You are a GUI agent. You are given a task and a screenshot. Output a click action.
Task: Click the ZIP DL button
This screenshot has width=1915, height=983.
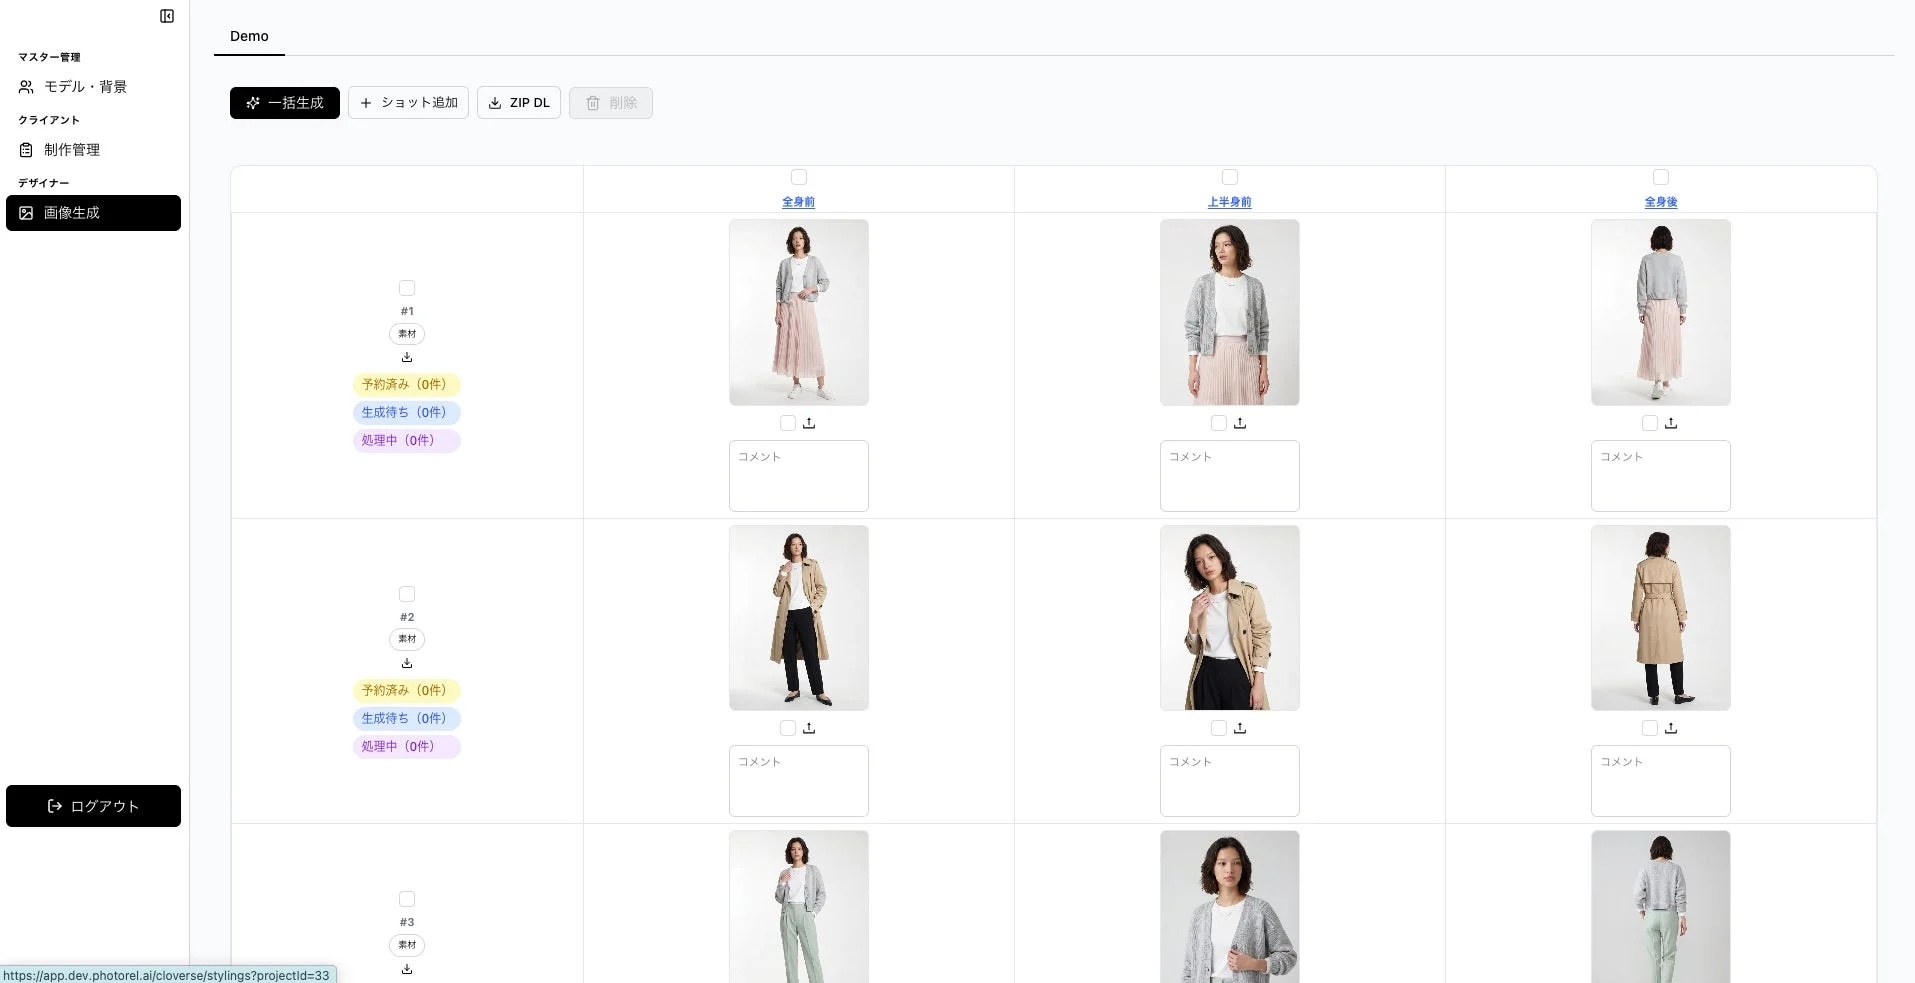point(519,103)
